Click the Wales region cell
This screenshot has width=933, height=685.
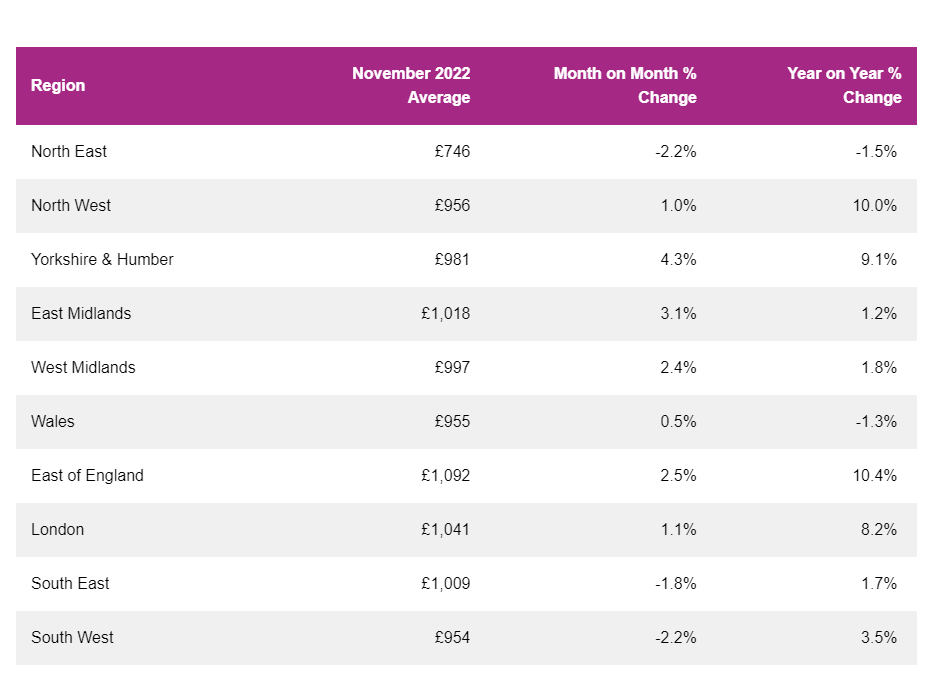53,422
